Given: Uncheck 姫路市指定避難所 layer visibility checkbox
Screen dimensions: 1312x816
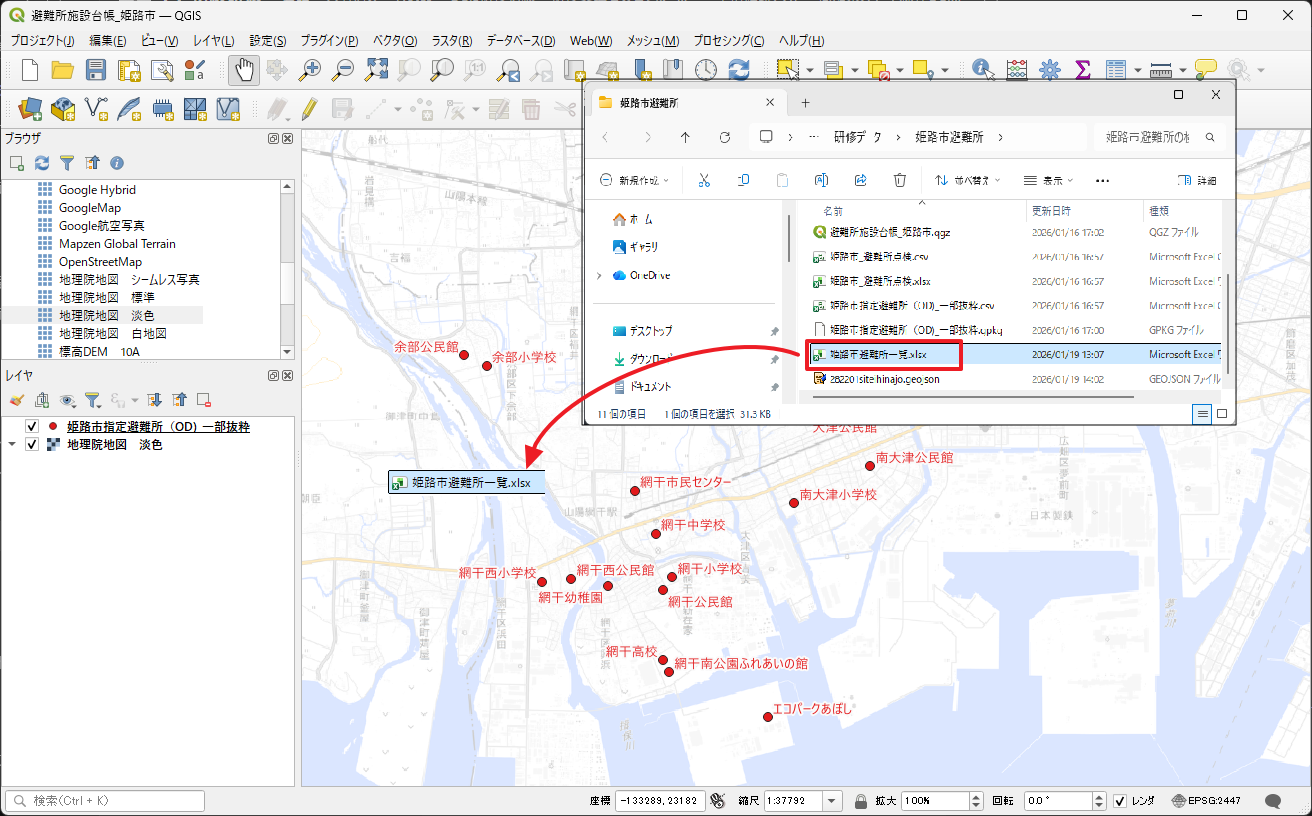Looking at the screenshot, I should (32, 427).
